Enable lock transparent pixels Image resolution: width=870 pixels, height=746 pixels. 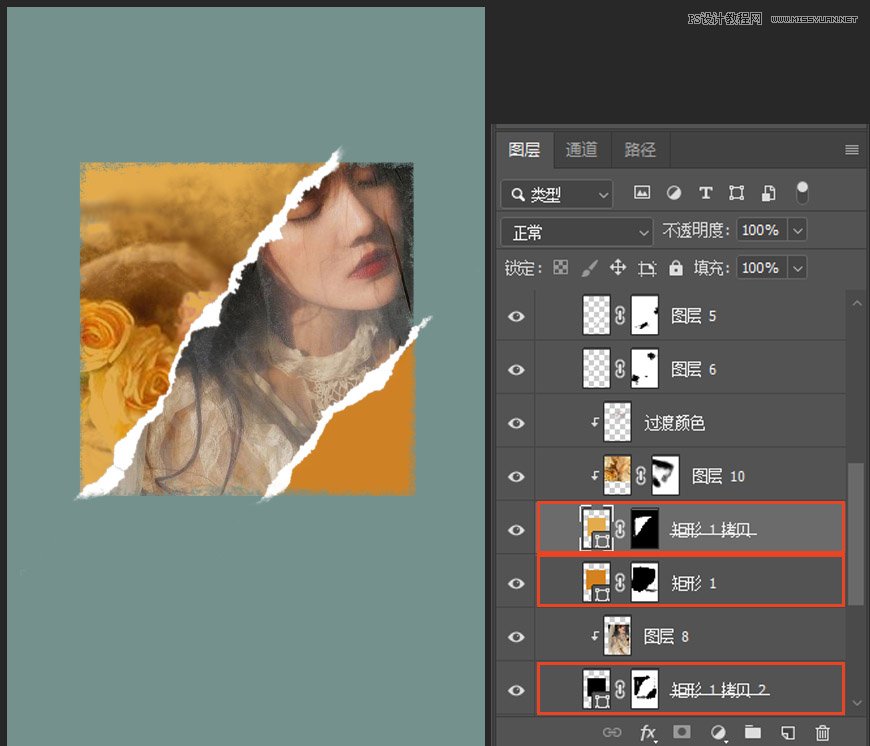(x=560, y=268)
